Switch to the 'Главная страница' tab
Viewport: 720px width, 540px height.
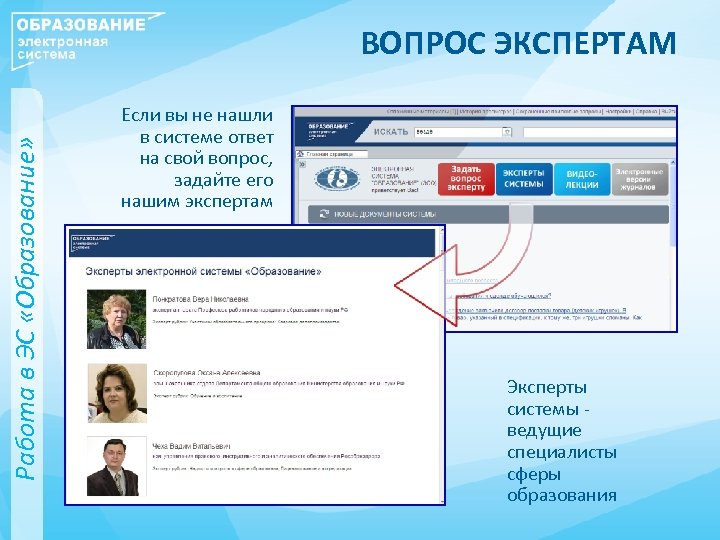click(332, 154)
